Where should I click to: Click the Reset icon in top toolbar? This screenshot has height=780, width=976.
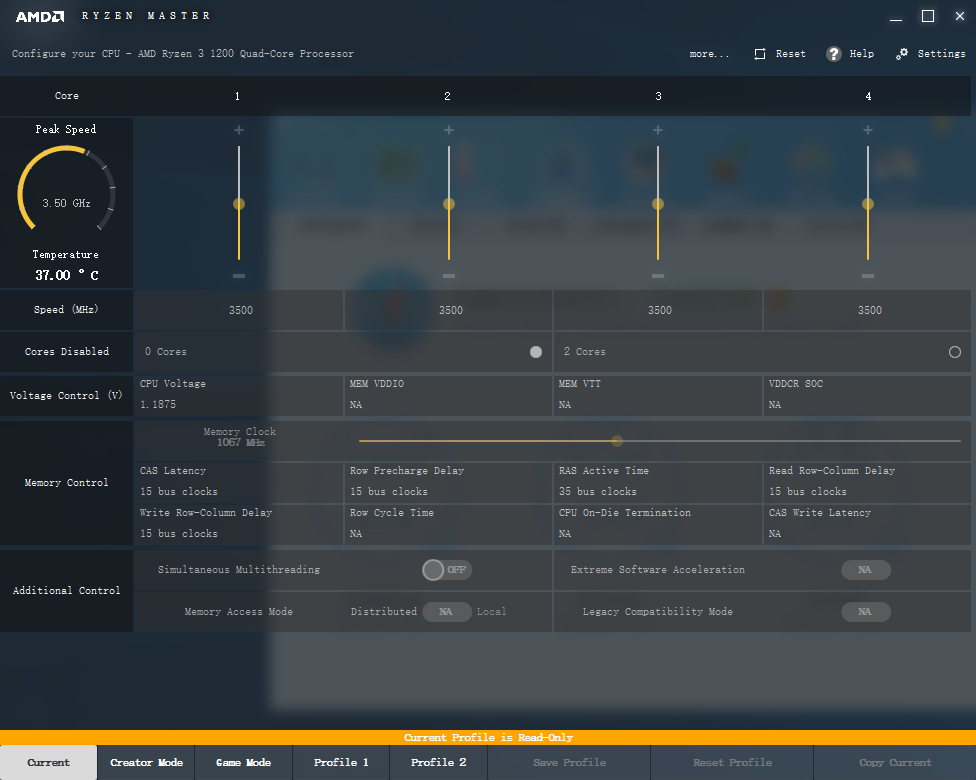pos(760,54)
